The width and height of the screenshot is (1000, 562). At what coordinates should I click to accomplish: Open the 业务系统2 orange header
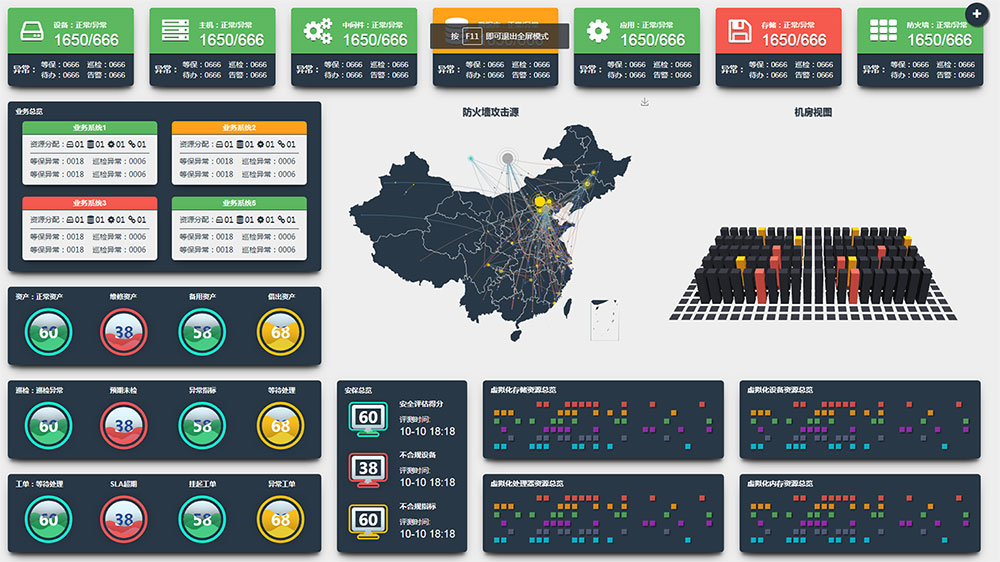pos(238,128)
